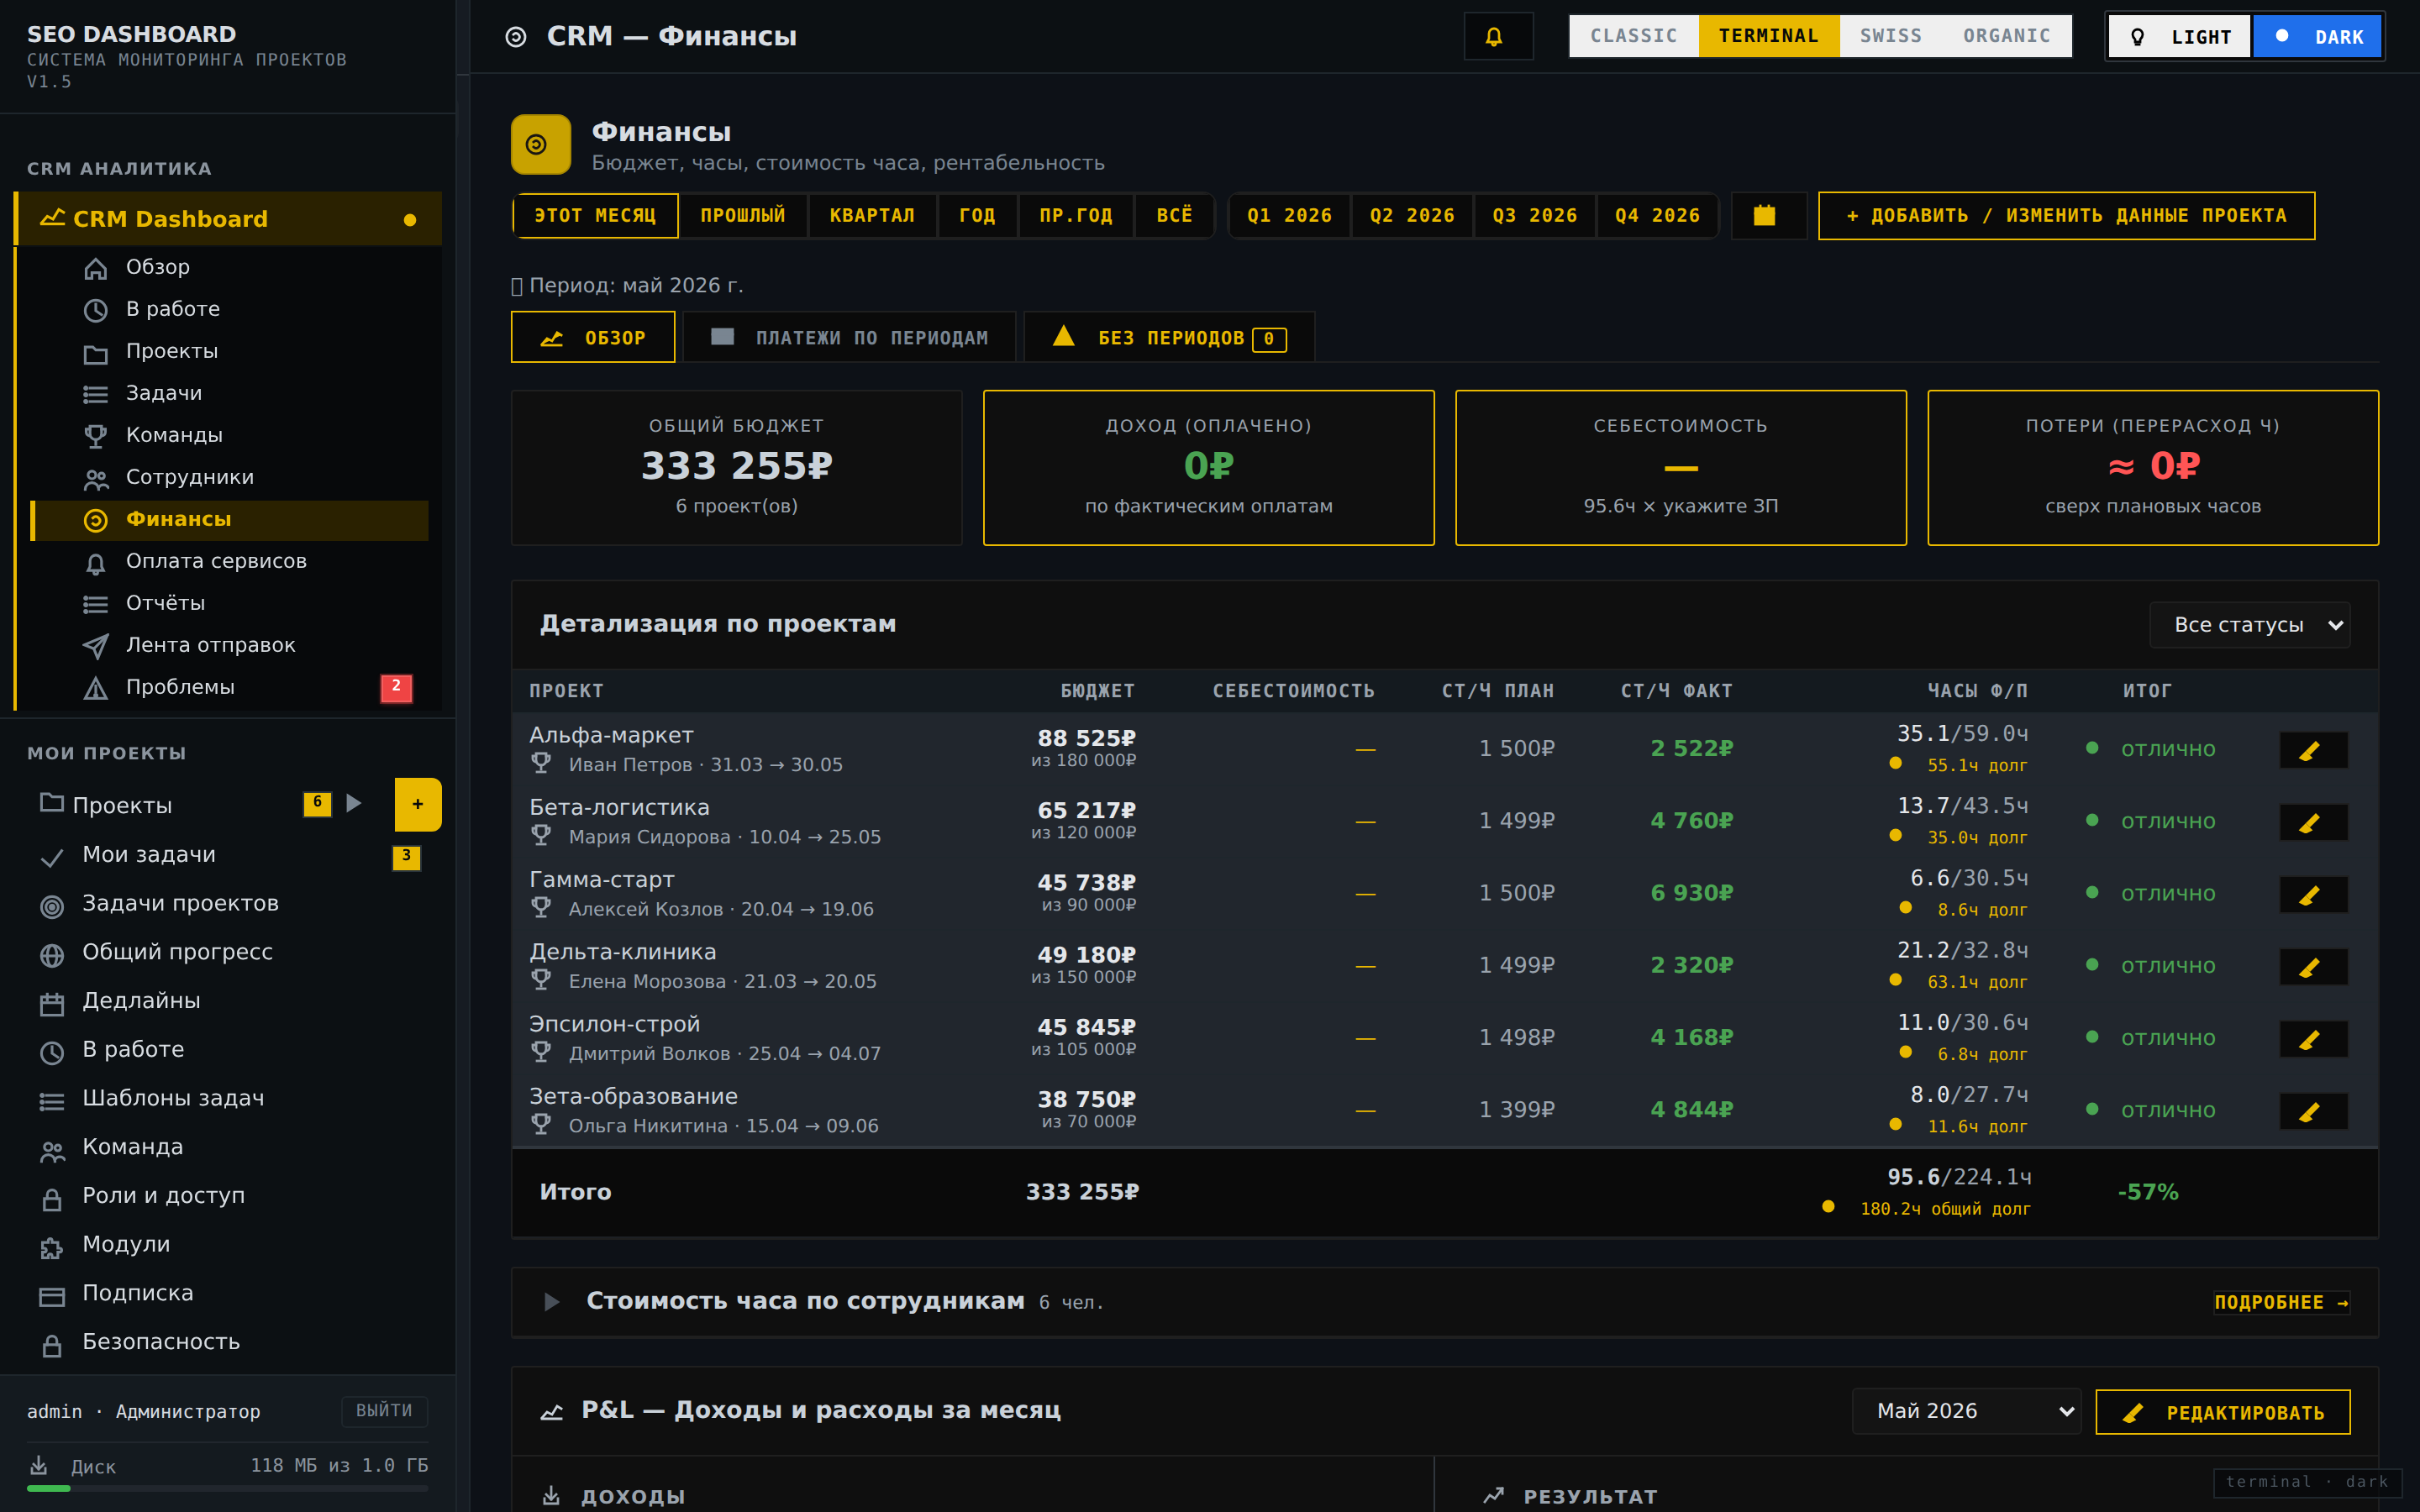Open БЕЗ ПЕРИОДОВ tab
2420x1512 pixels.
pos(1169,337)
